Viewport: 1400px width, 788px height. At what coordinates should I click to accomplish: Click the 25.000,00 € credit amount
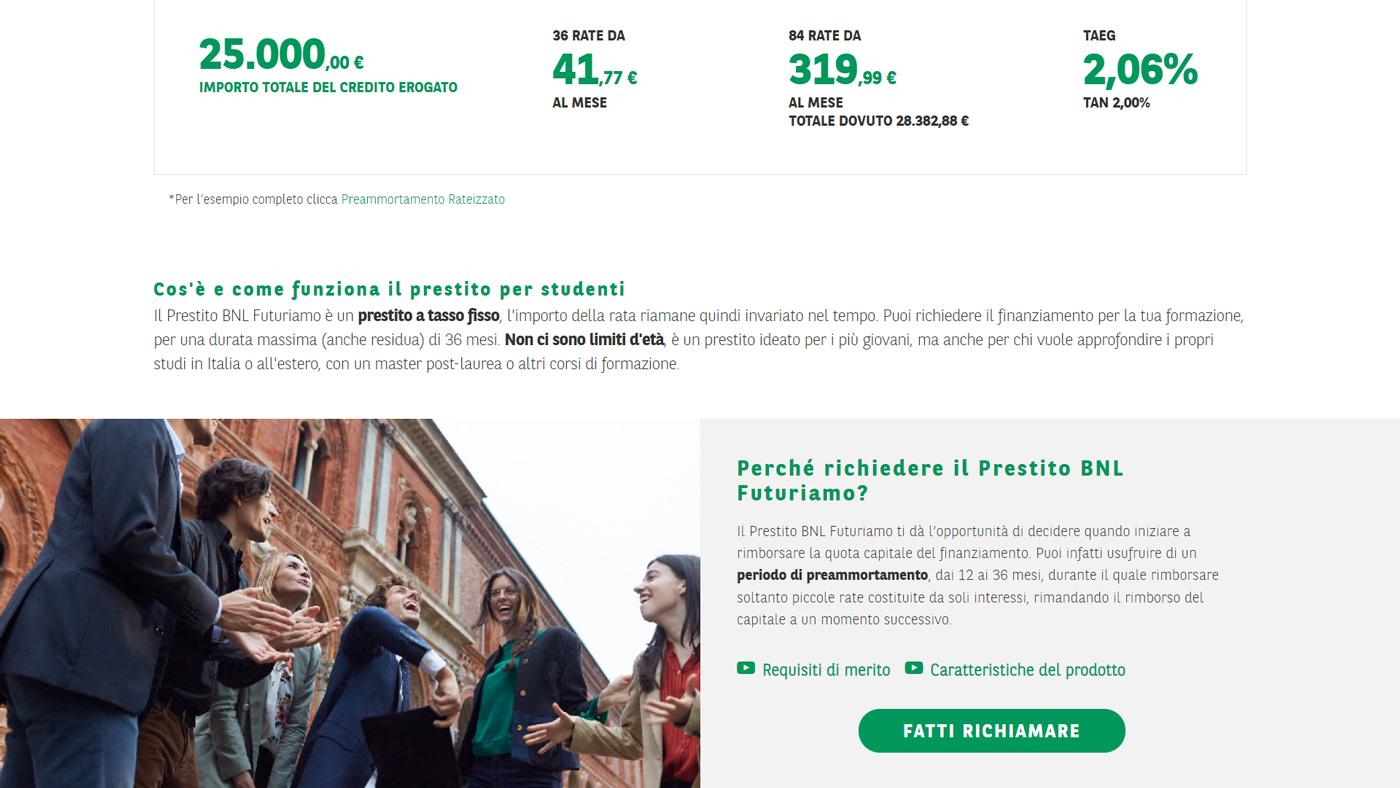(x=281, y=56)
